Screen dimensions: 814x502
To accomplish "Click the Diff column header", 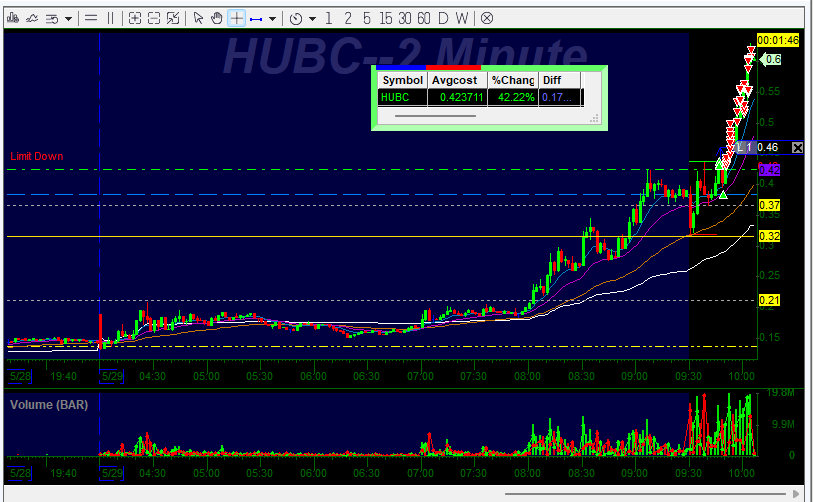I will (x=559, y=80).
